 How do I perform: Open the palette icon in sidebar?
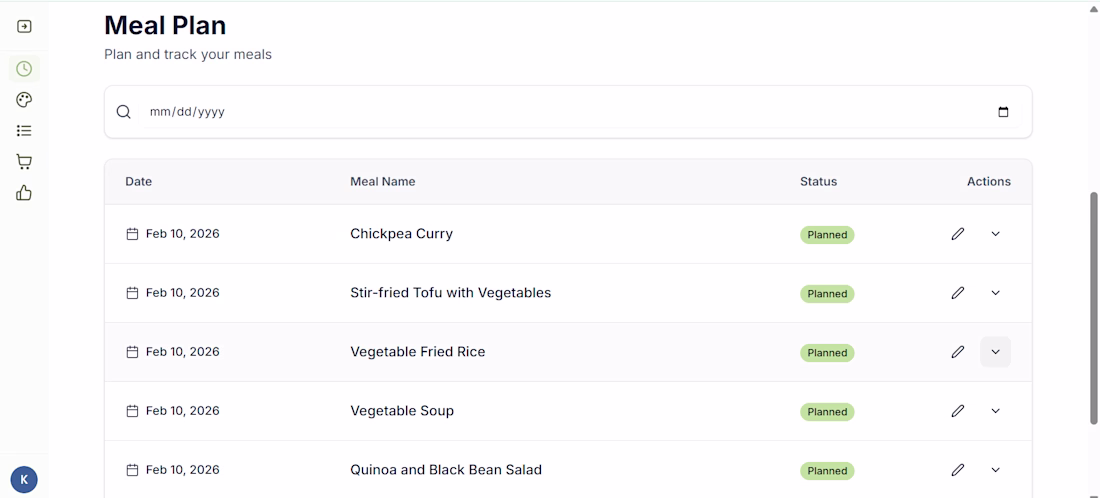pyautogui.click(x=24, y=100)
